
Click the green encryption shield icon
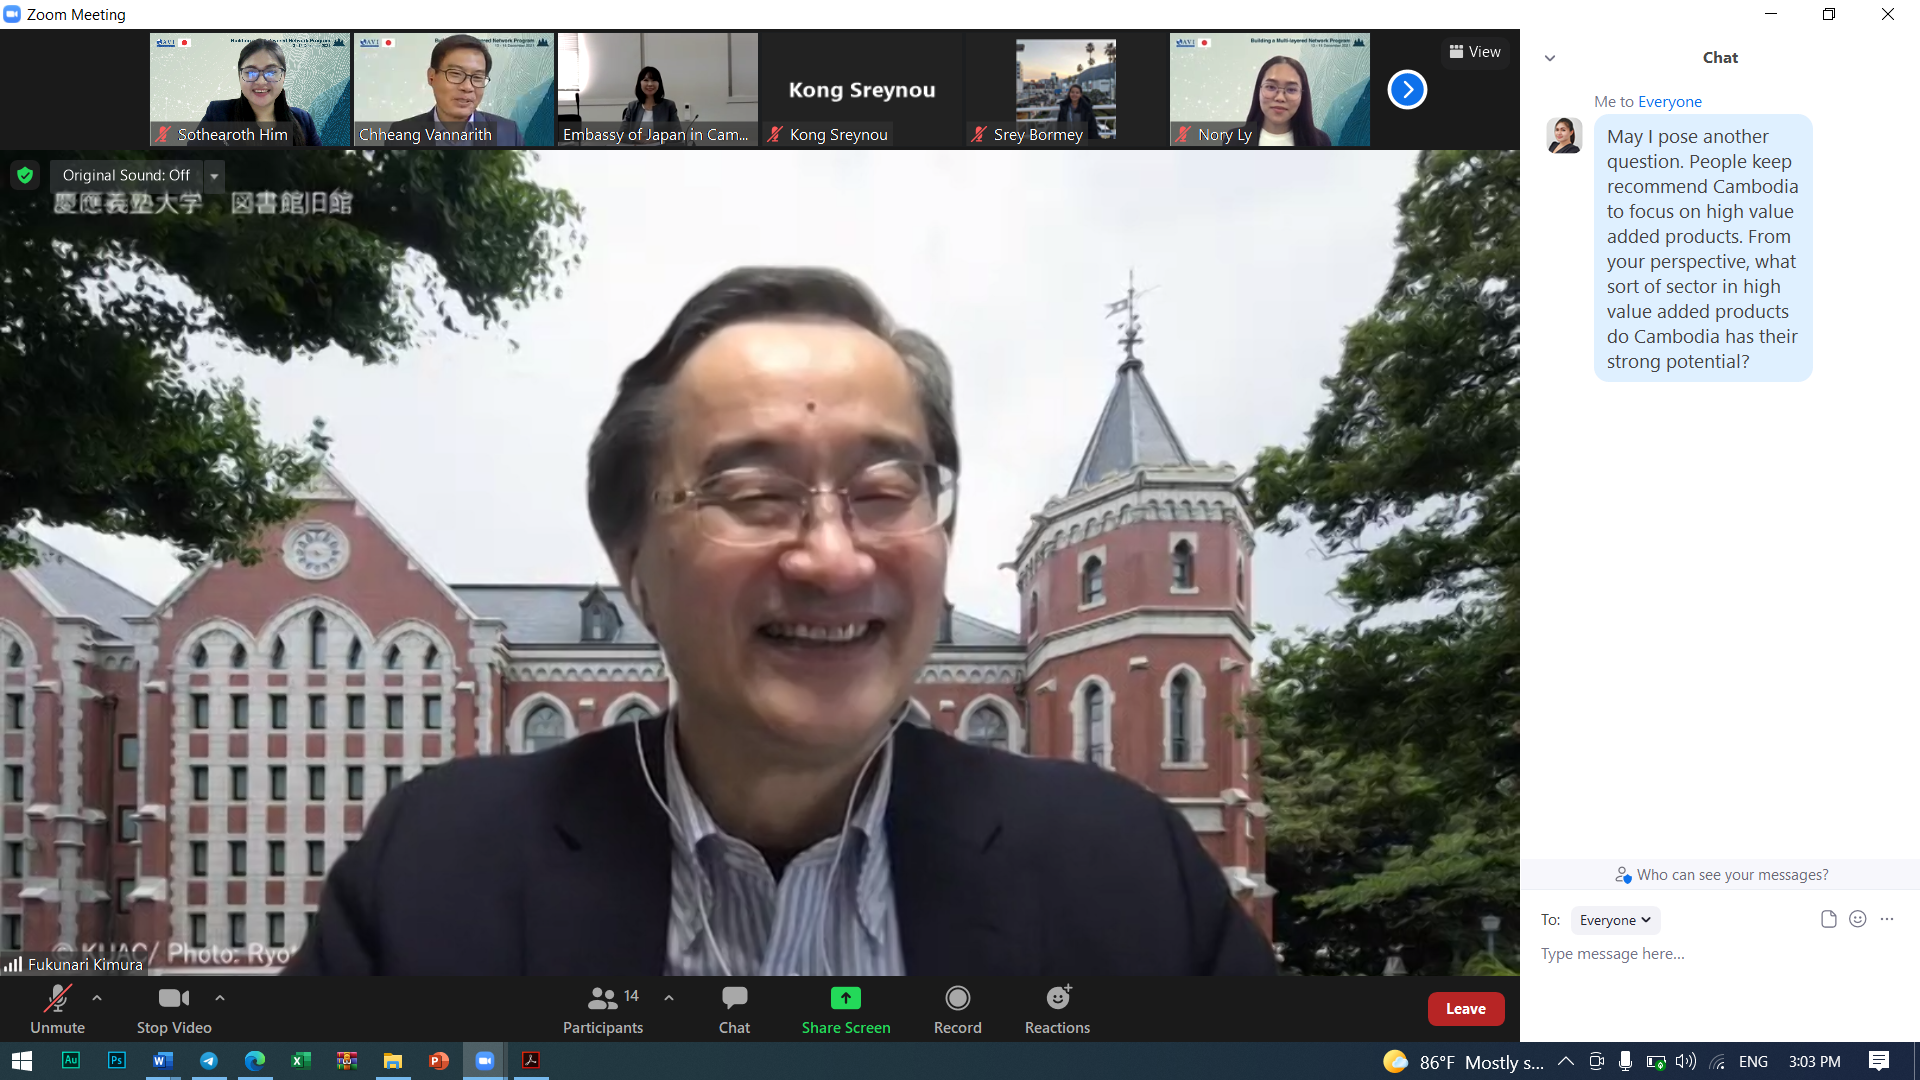click(x=25, y=175)
